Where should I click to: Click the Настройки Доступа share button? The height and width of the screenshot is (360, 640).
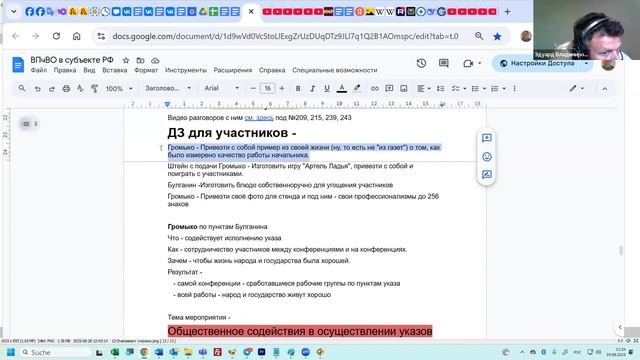click(x=537, y=63)
